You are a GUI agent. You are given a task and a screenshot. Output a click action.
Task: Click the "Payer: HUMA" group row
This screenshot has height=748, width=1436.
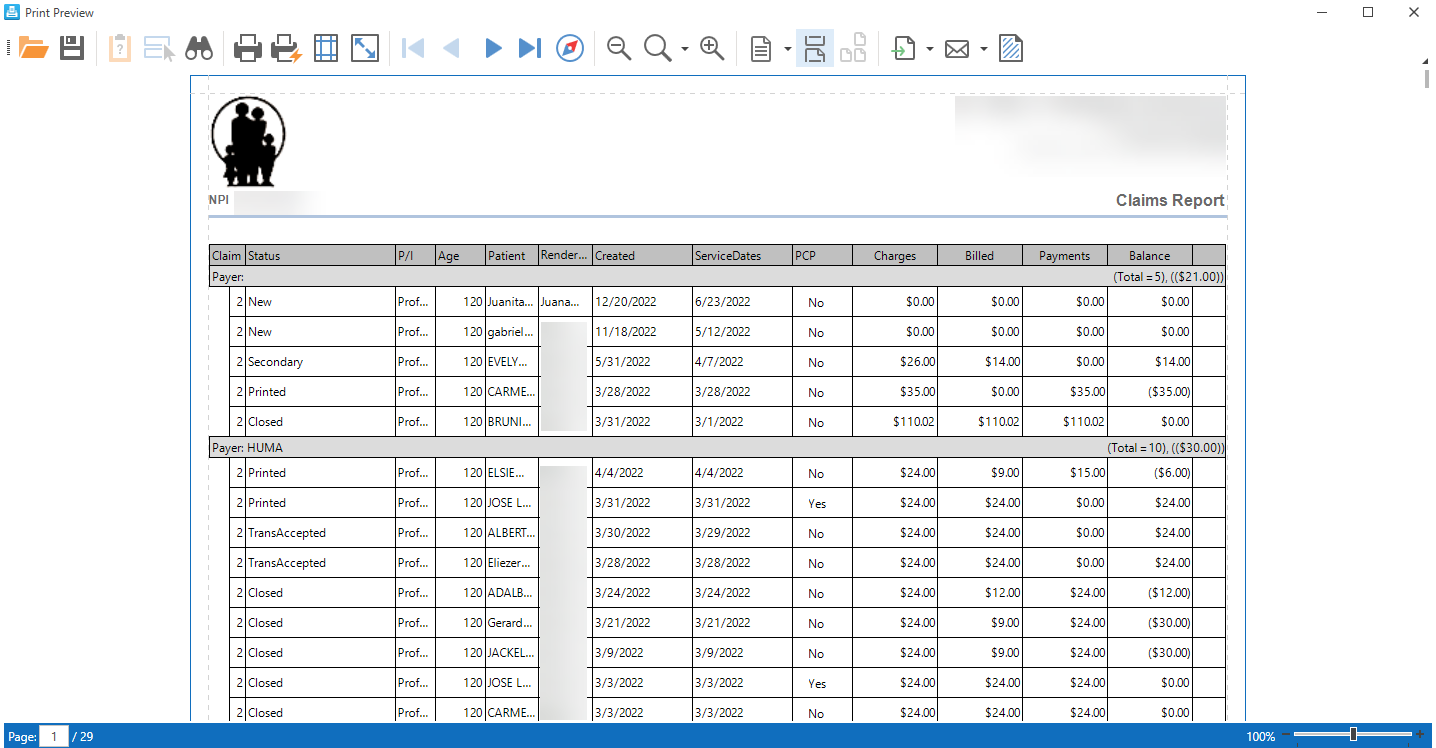717,448
